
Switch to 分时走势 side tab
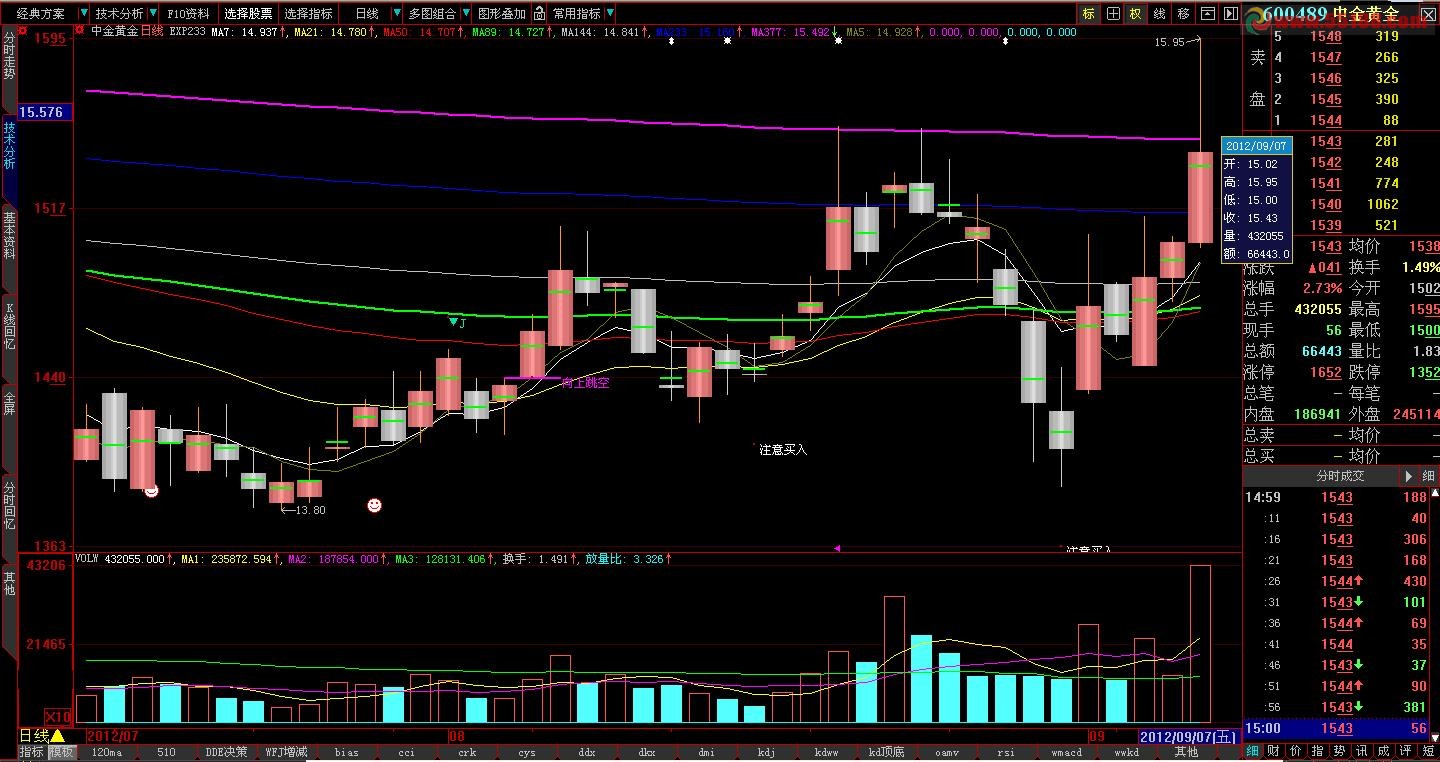9,68
